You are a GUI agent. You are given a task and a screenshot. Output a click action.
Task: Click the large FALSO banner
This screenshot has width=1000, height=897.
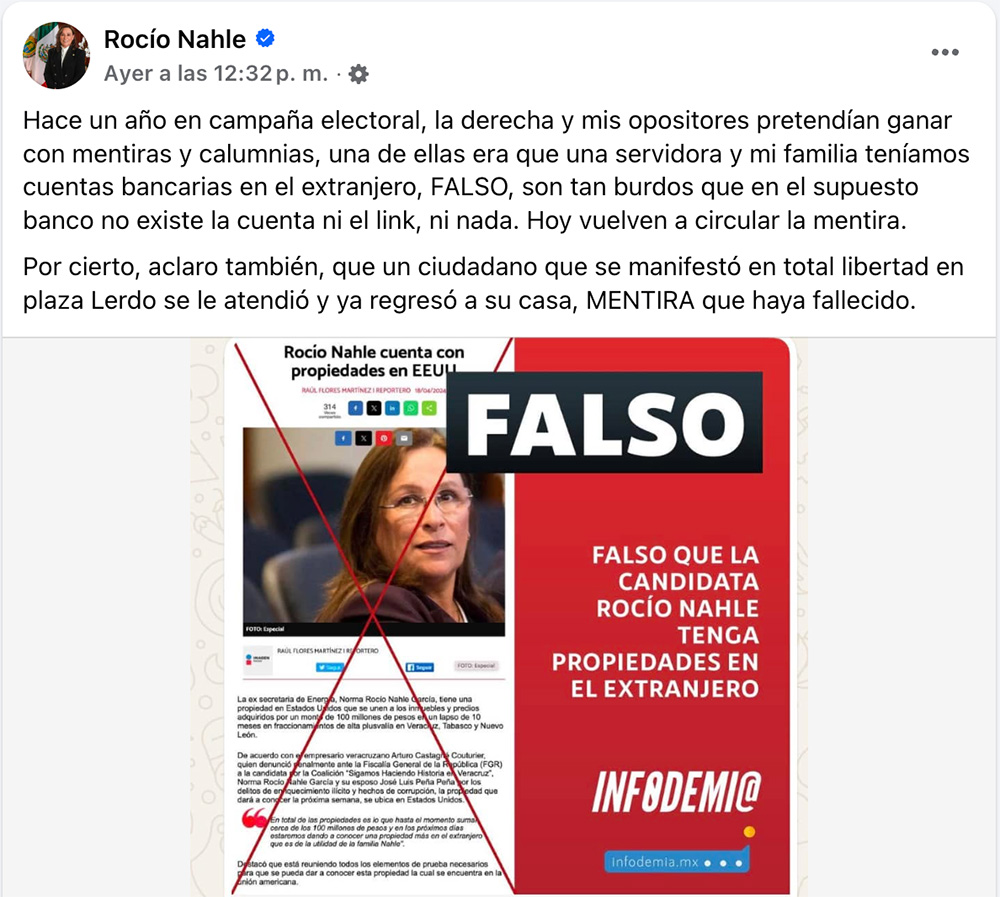click(x=605, y=423)
